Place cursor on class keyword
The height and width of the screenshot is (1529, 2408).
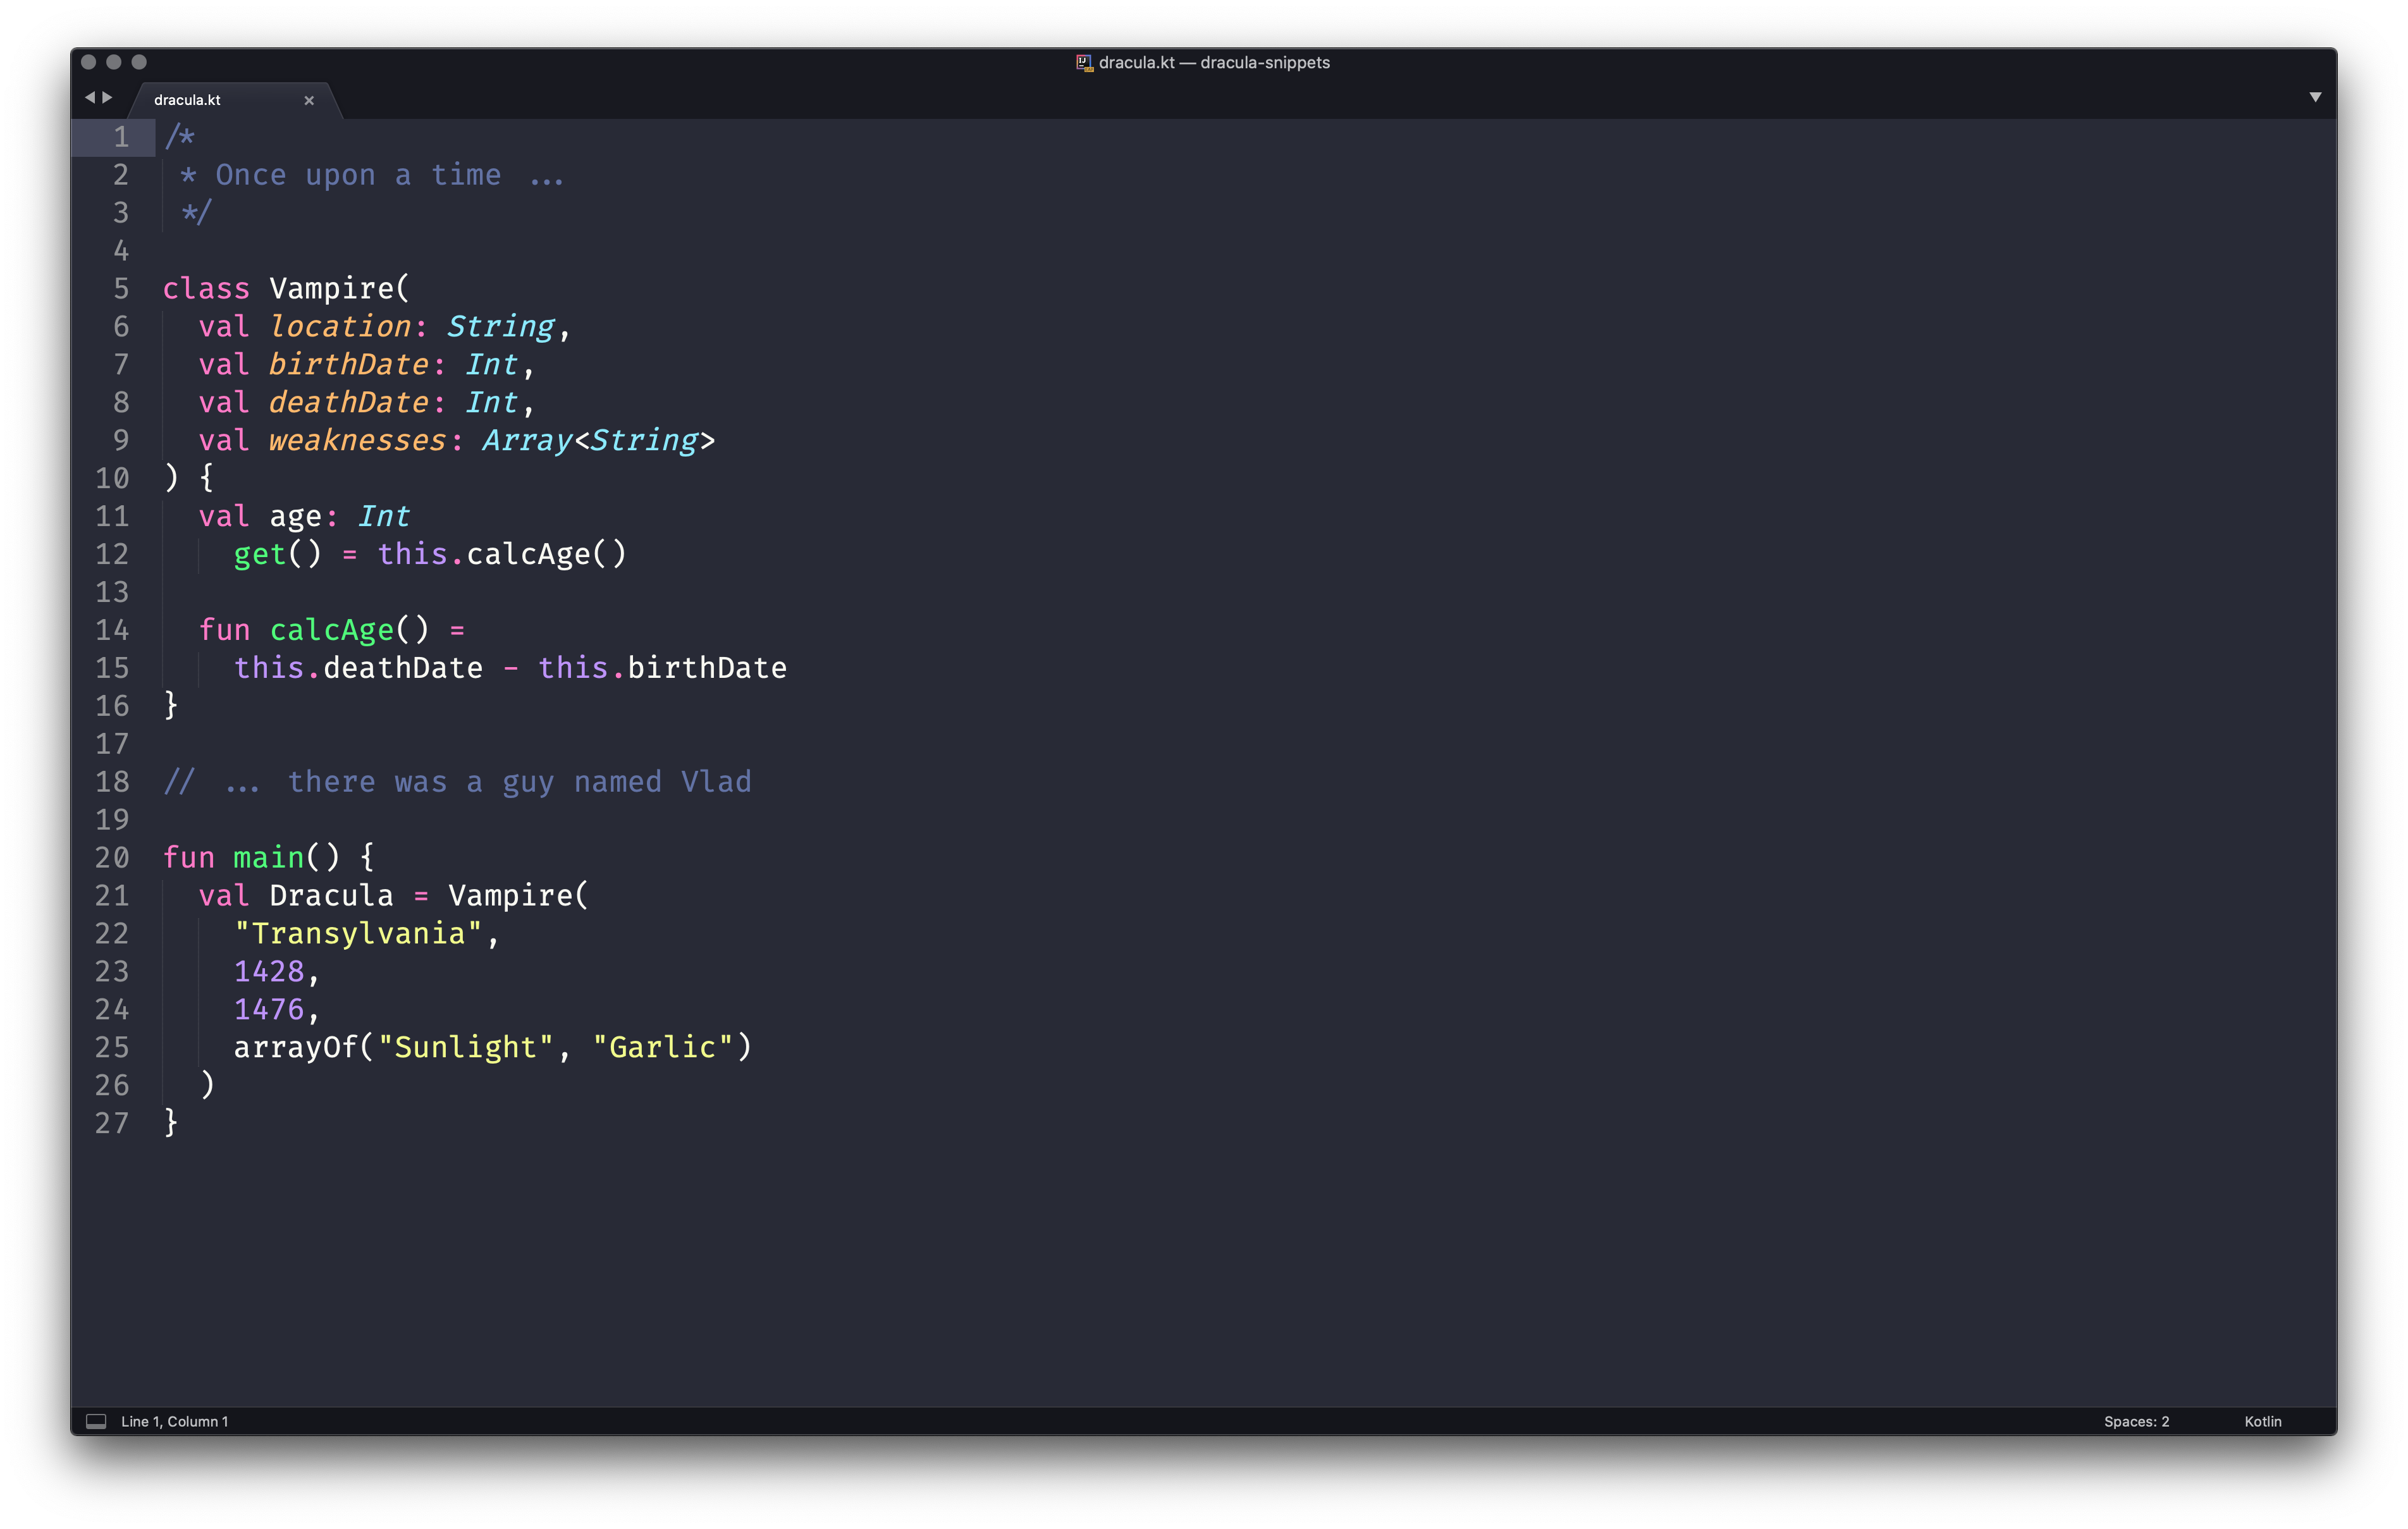click(206, 289)
